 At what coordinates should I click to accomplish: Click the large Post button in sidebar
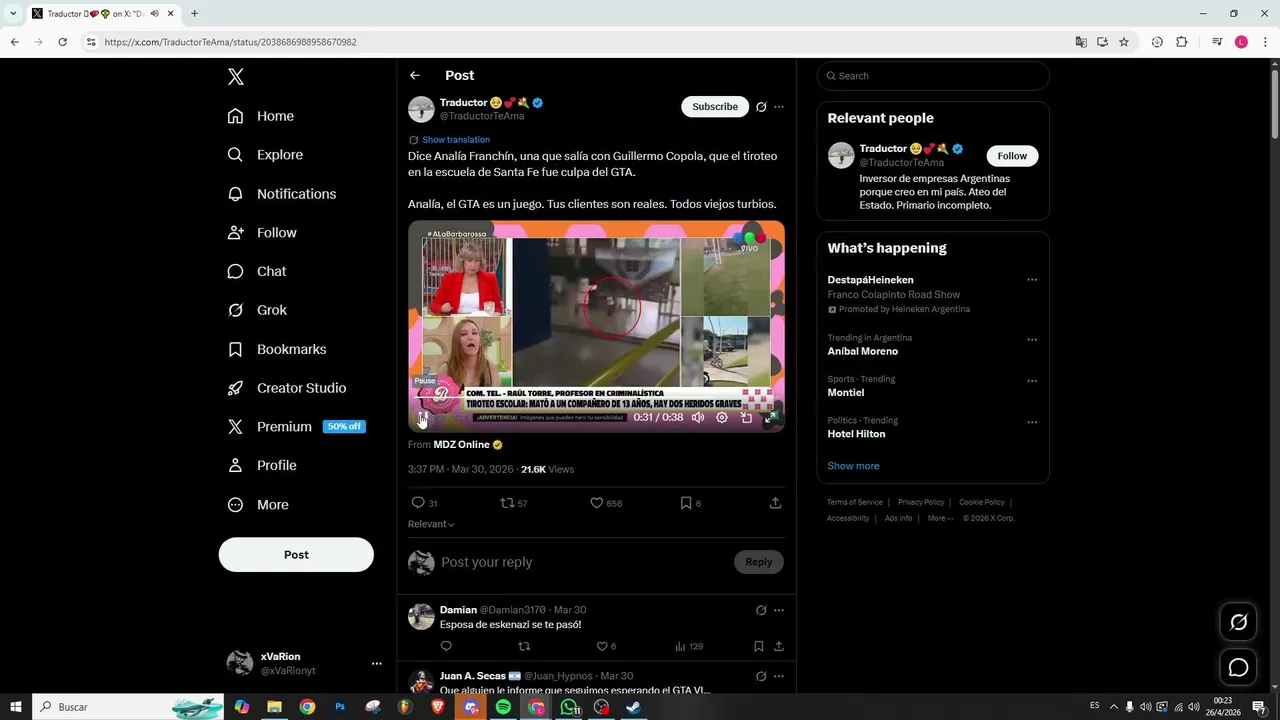(296, 555)
